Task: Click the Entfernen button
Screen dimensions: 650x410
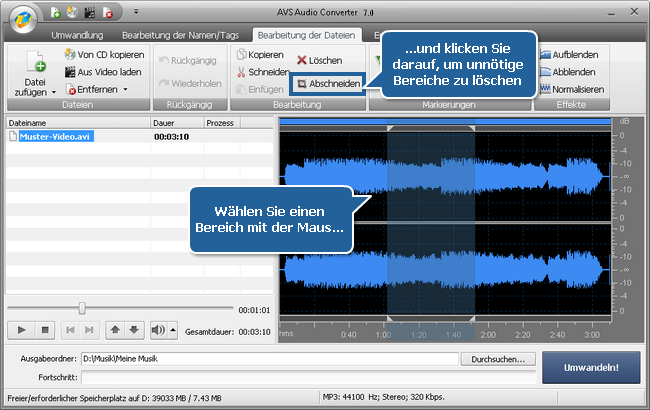Action: (x=92, y=89)
